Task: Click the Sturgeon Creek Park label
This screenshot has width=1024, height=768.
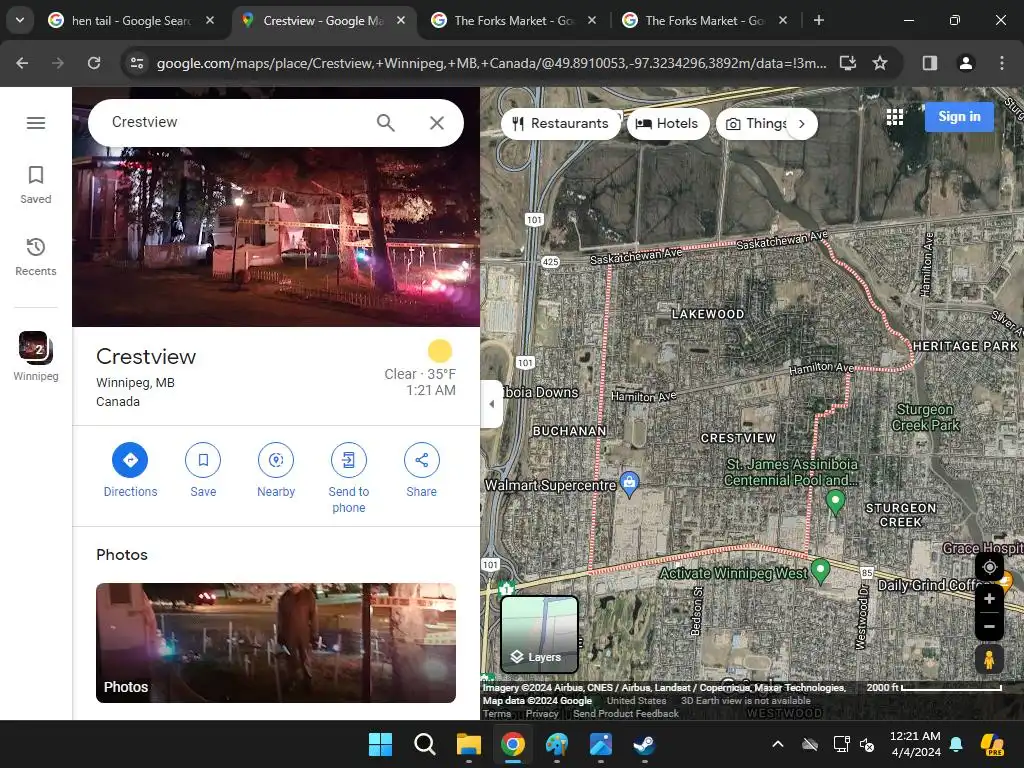Action: coord(925,417)
